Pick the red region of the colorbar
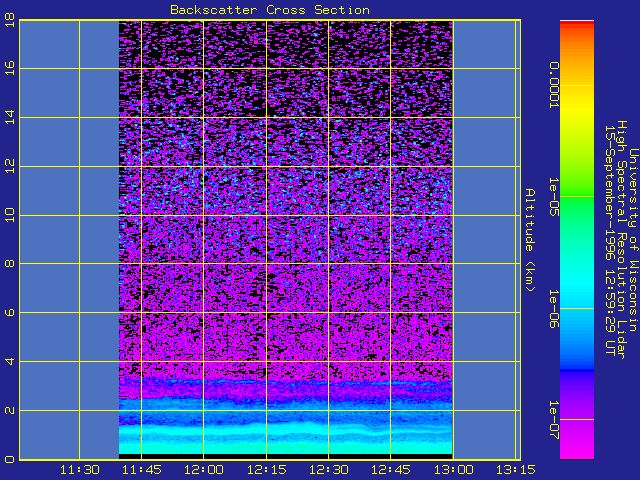 click(577, 25)
